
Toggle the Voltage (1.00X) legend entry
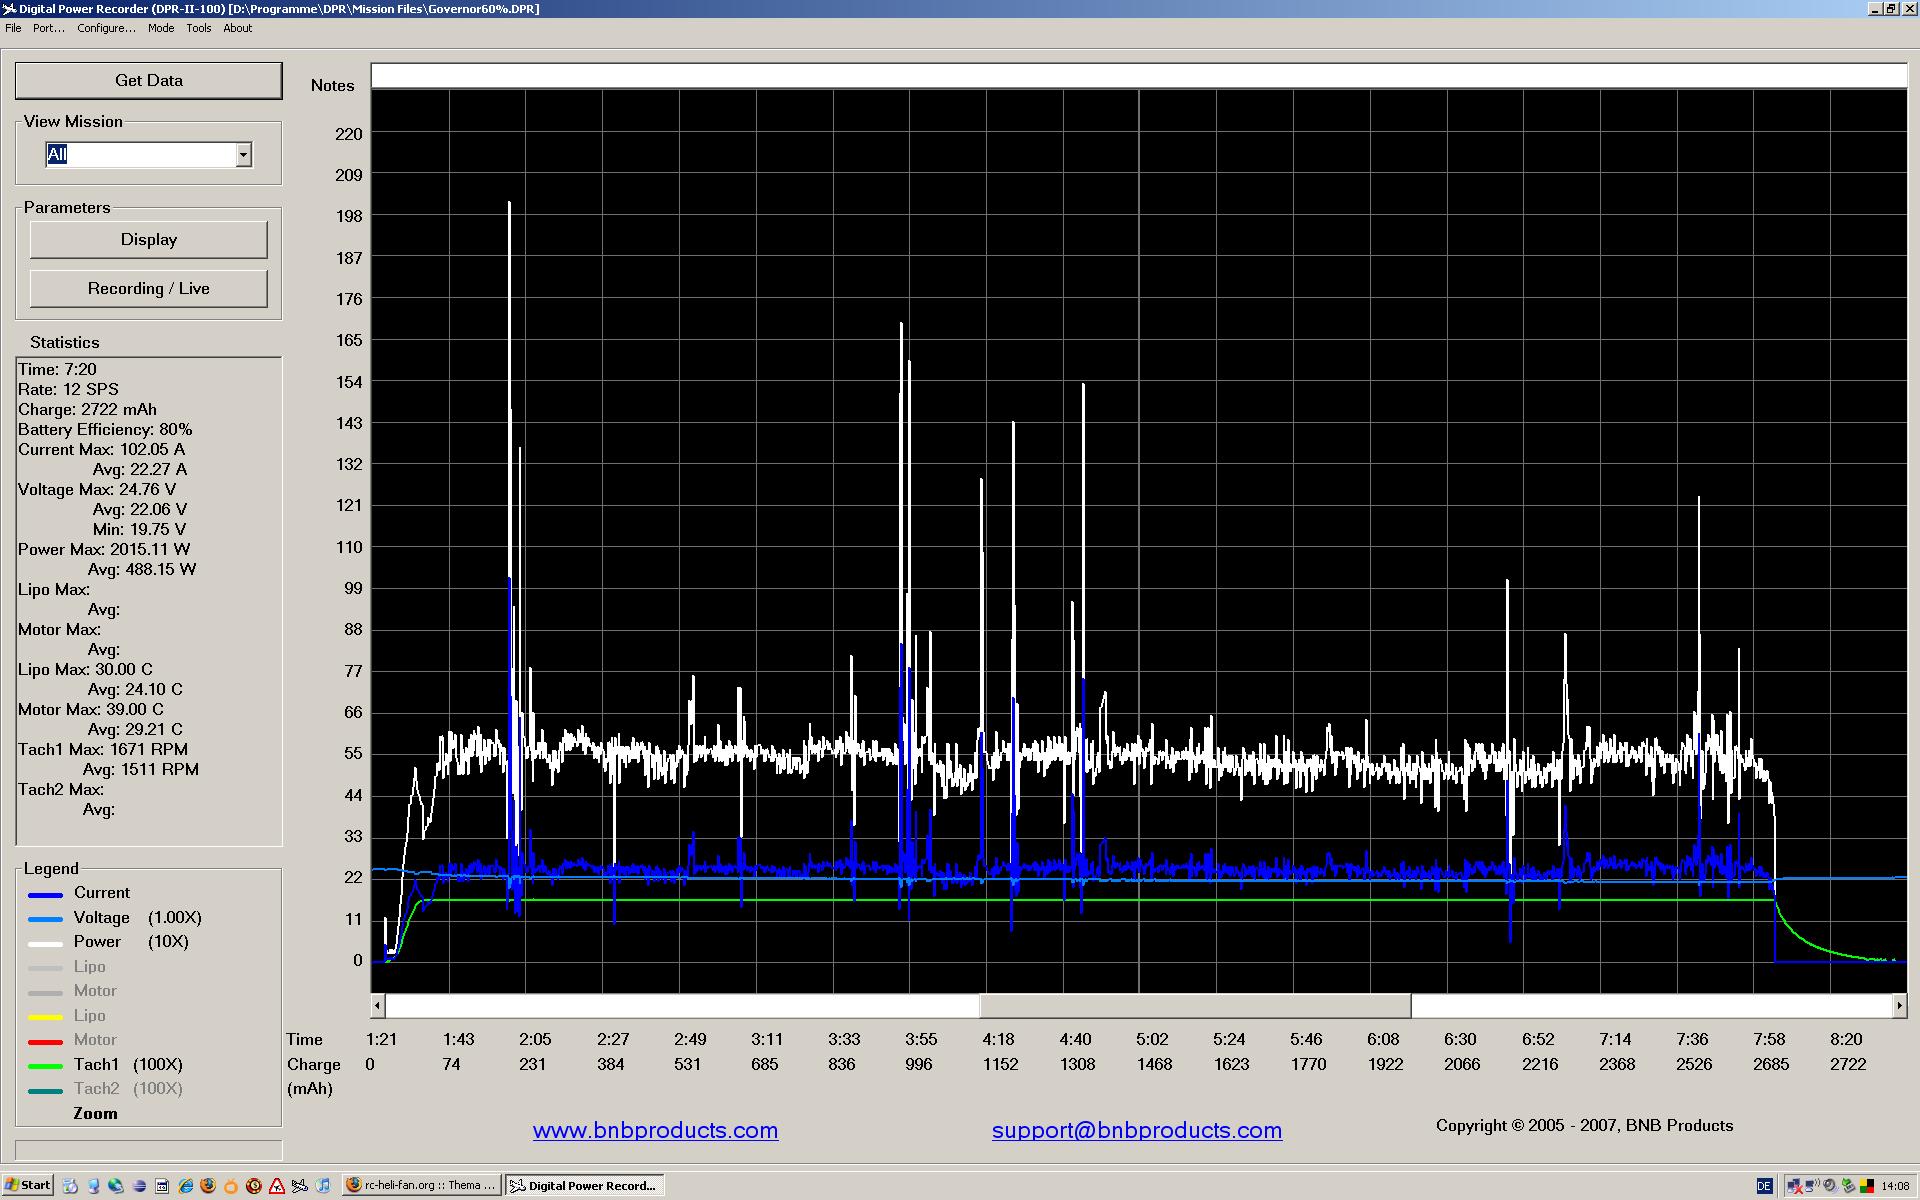(138, 917)
